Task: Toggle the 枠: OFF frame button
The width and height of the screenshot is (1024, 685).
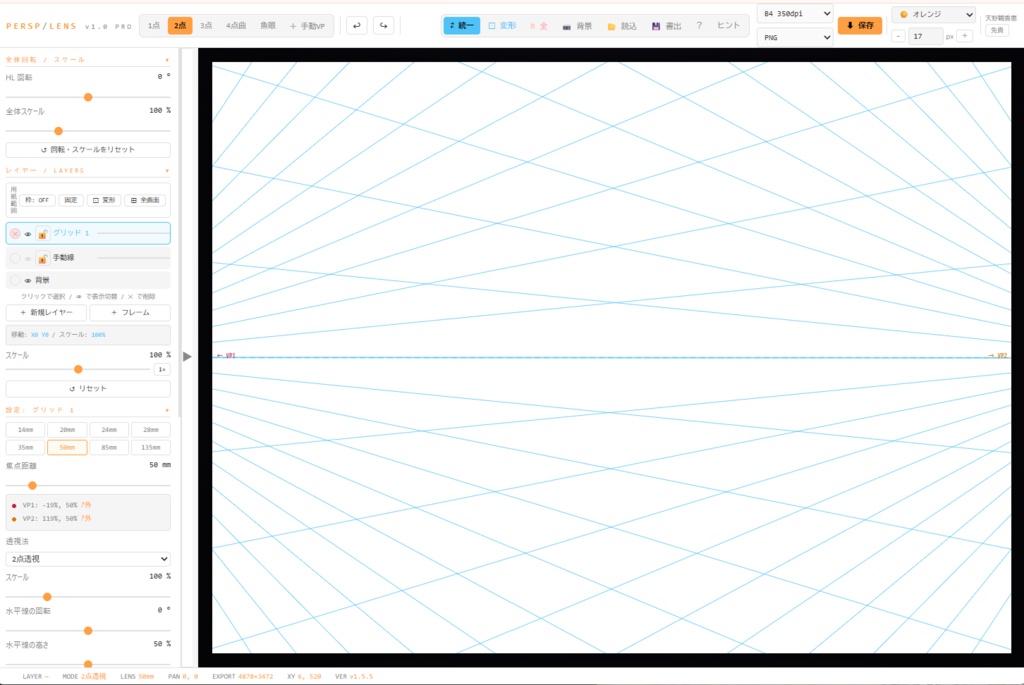Action: coord(37,200)
